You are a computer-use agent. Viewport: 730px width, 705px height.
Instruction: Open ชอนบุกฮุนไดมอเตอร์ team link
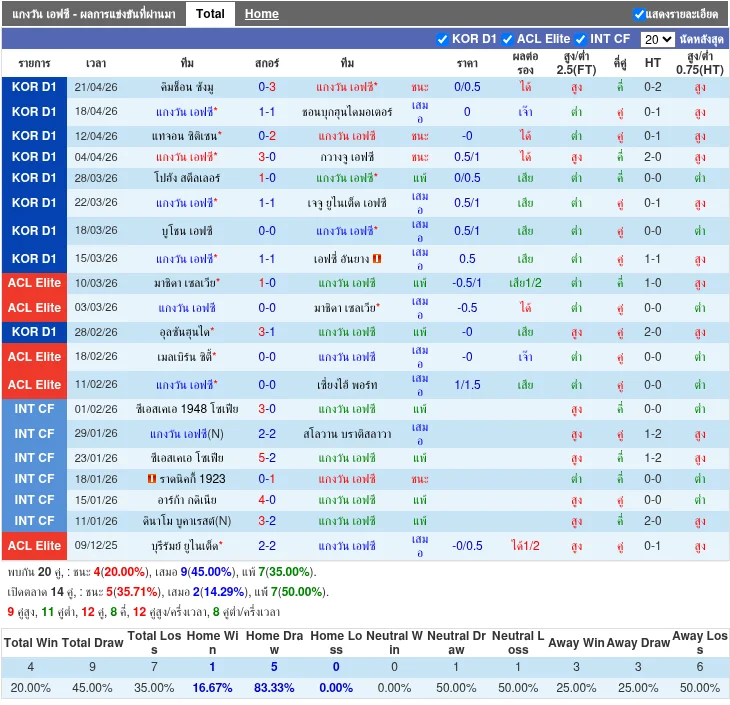click(x=346, y=112)
